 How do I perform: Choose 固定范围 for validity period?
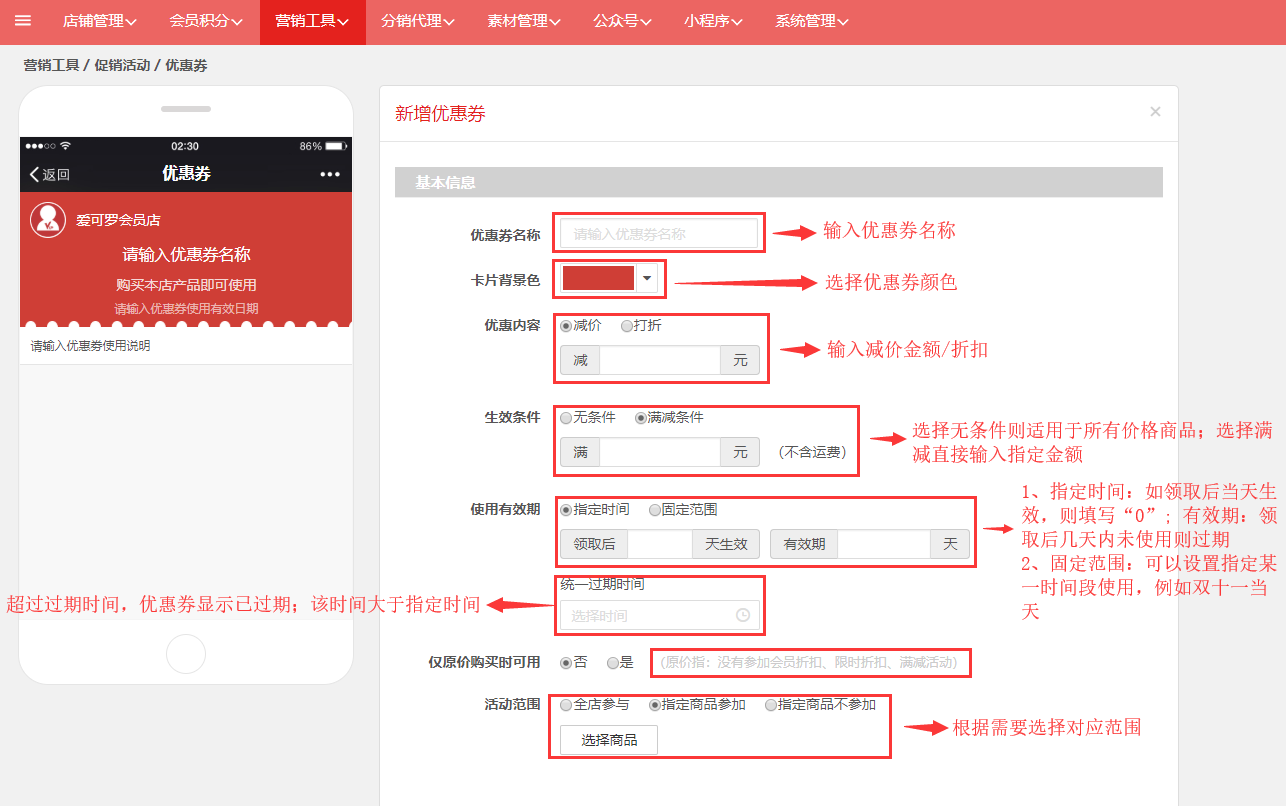pos(655,510)
